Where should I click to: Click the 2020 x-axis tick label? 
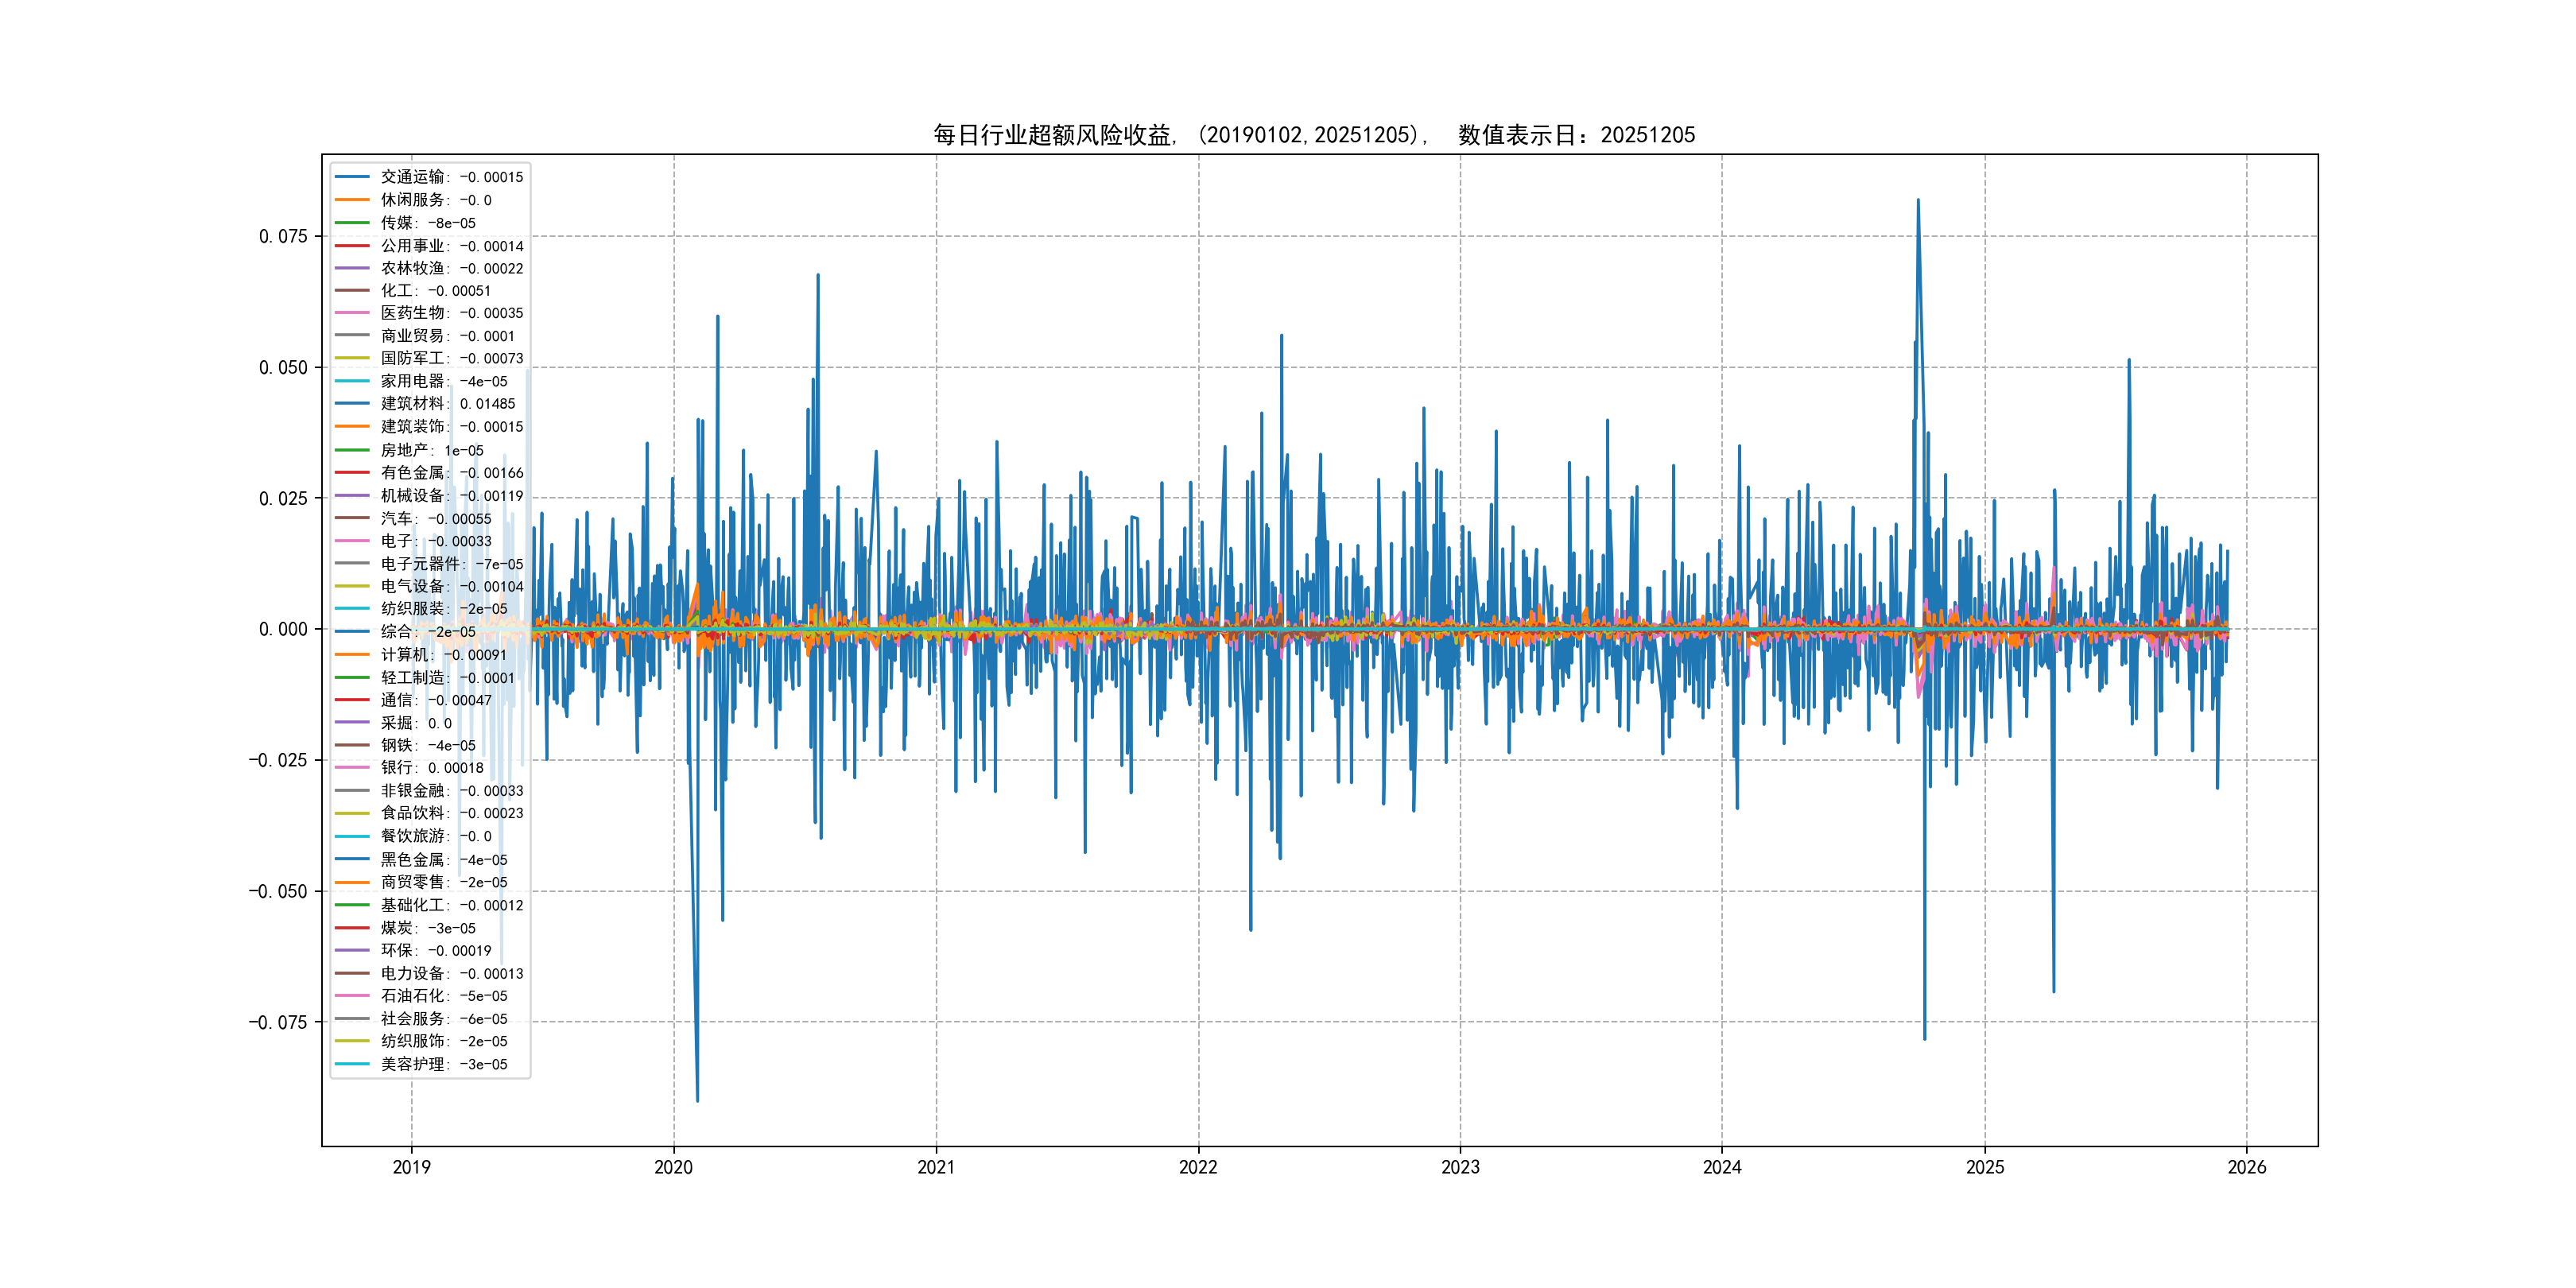673,1167
